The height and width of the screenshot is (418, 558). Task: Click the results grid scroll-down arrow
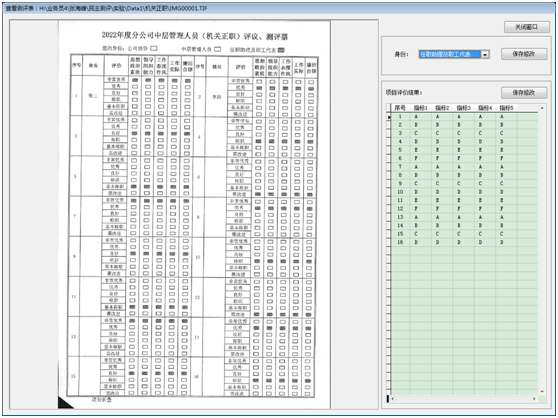pos(542,392)
